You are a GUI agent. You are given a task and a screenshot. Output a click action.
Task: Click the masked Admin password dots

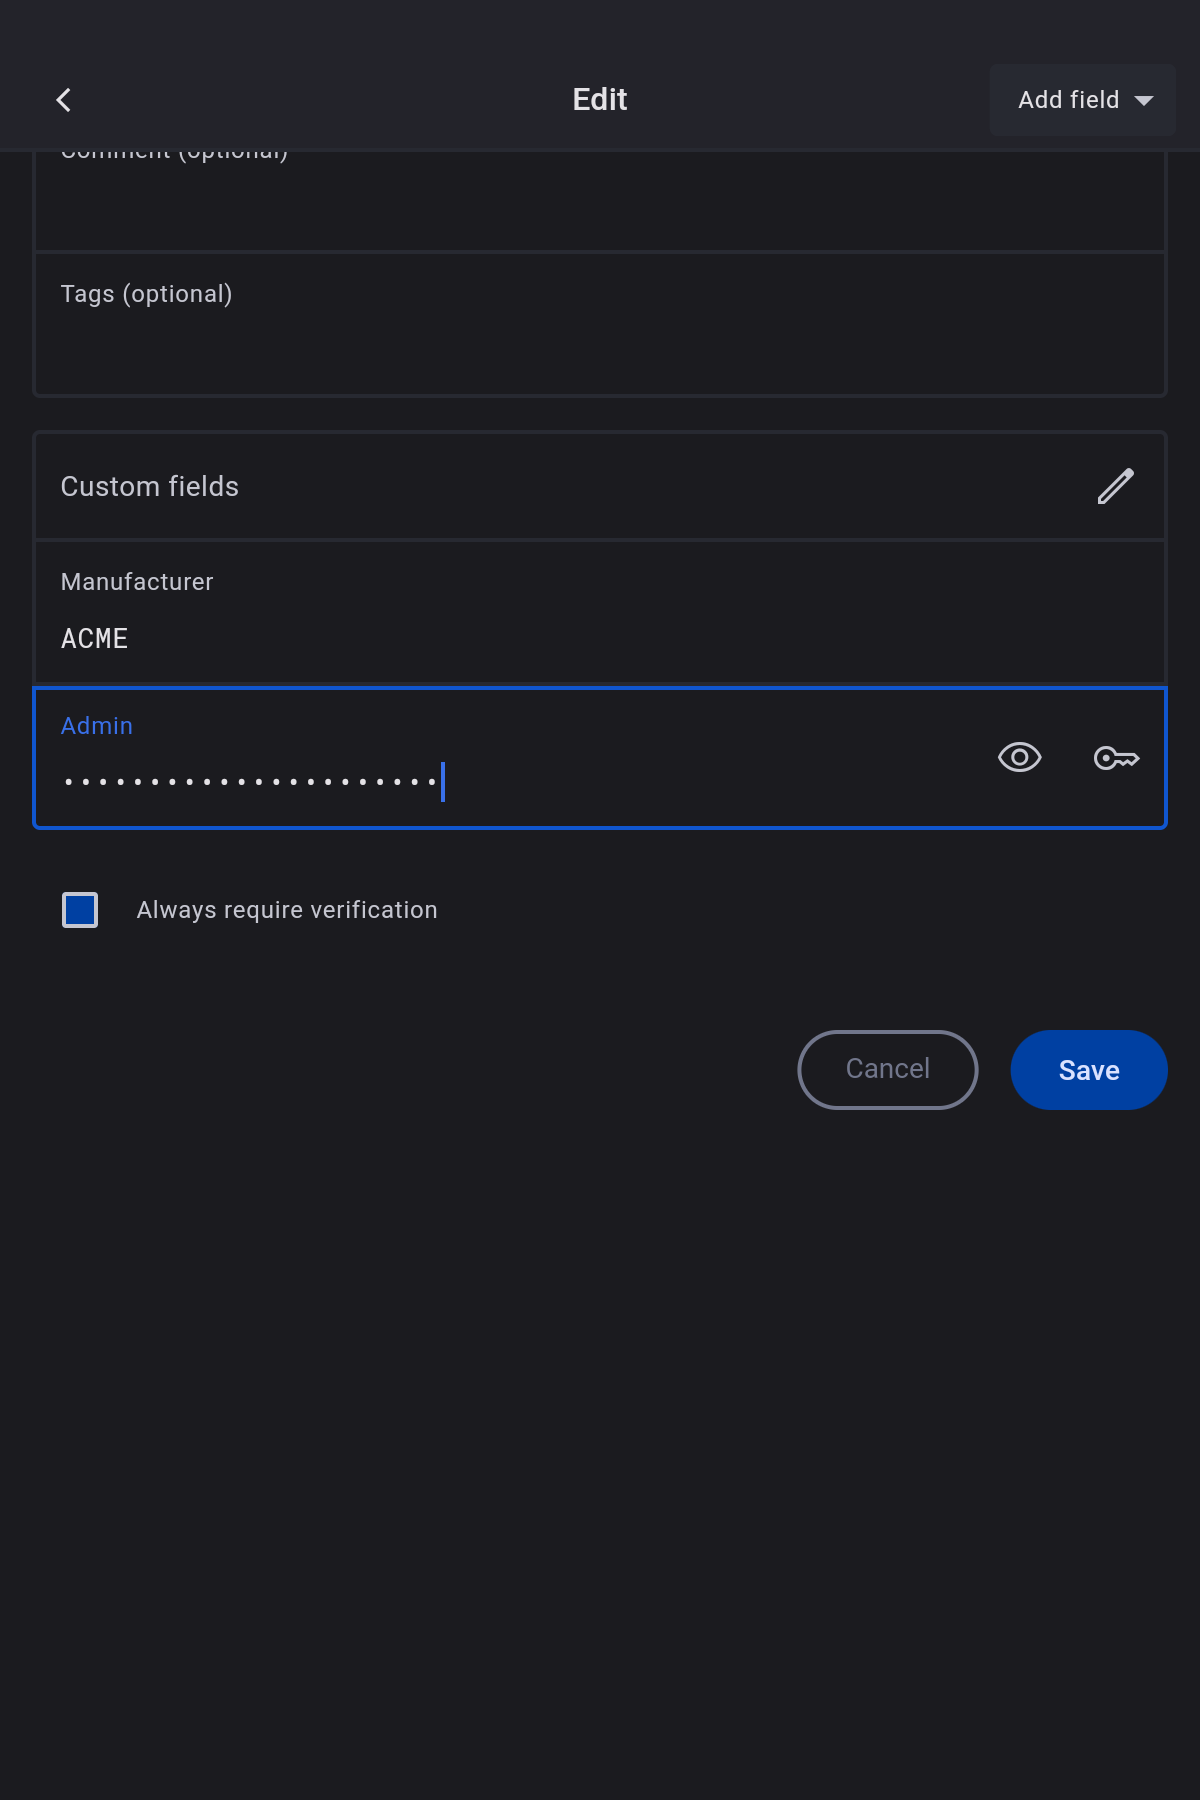[250, 781]
